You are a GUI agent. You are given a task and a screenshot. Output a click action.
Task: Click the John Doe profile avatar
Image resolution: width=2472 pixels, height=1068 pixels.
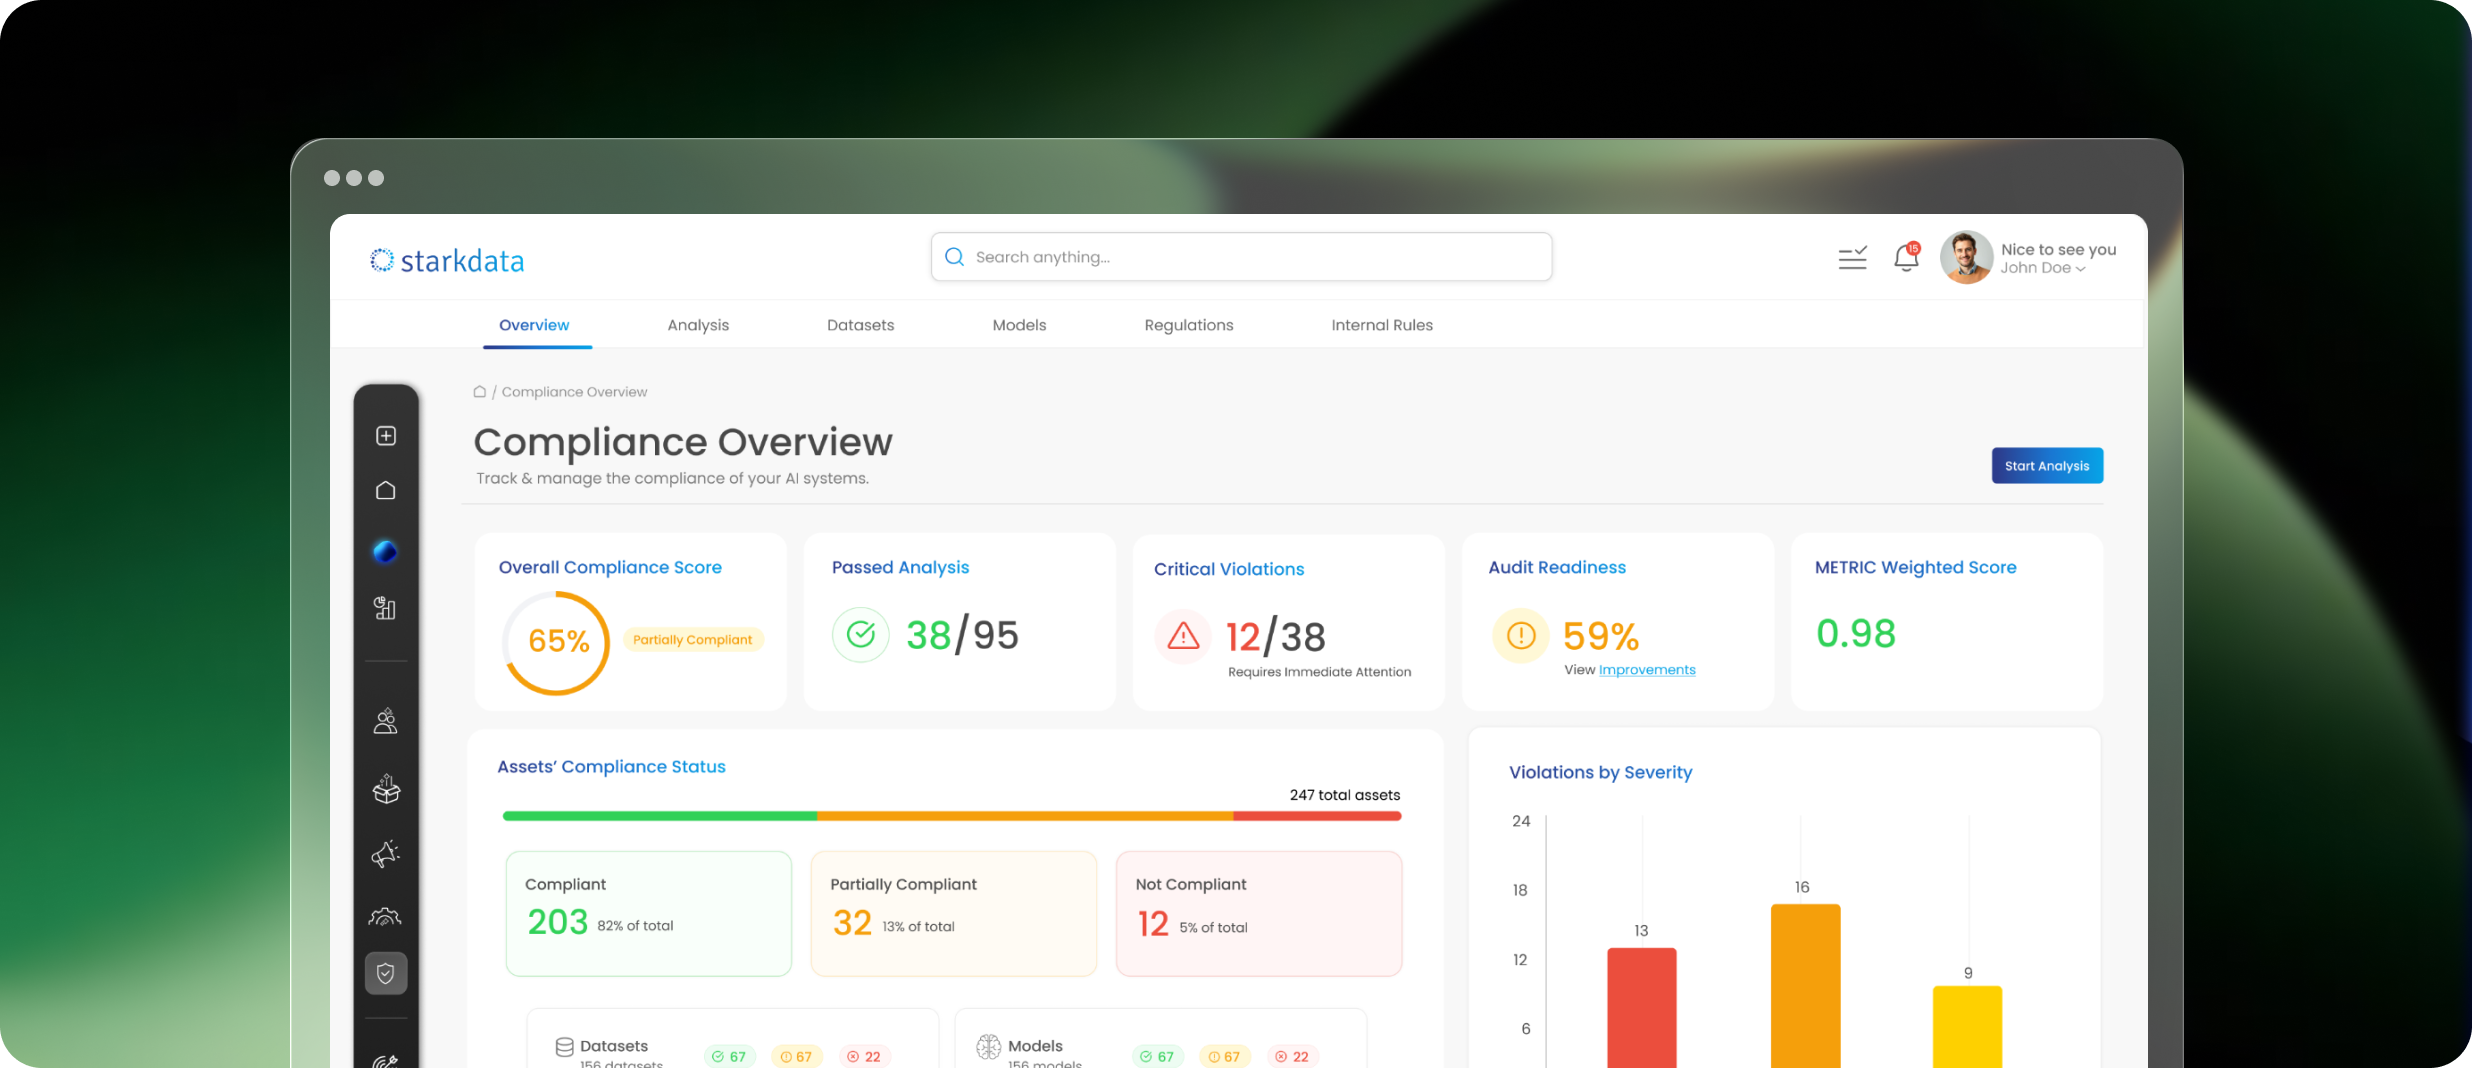tap(1967, 258)
